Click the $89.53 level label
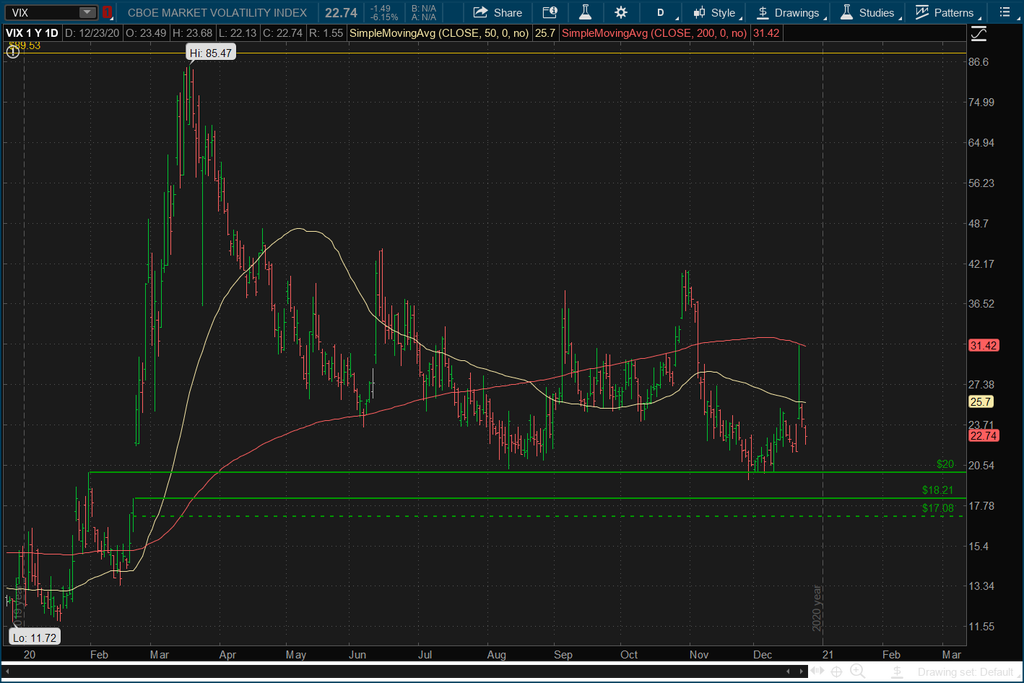Screen dimensions: 1024x683 (x=25, y=45)
